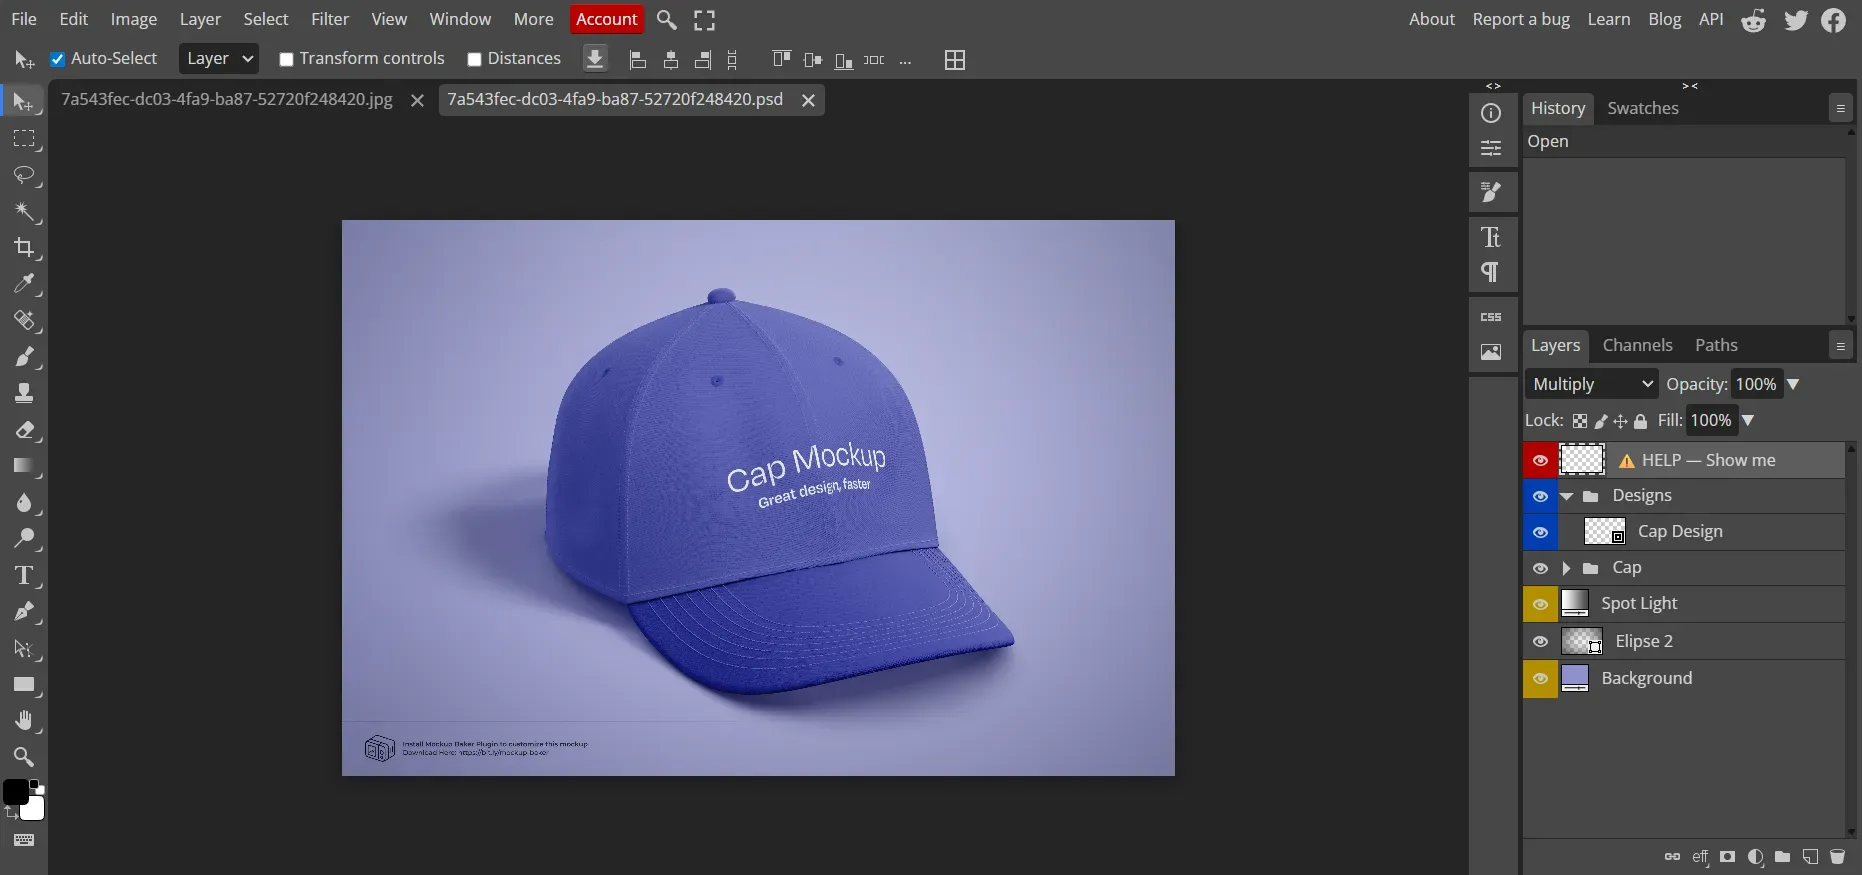The width and height of the screenshot is (1862, 875).
Task: Open the Layer auto-select dropdown
Action: pos(219,59)
